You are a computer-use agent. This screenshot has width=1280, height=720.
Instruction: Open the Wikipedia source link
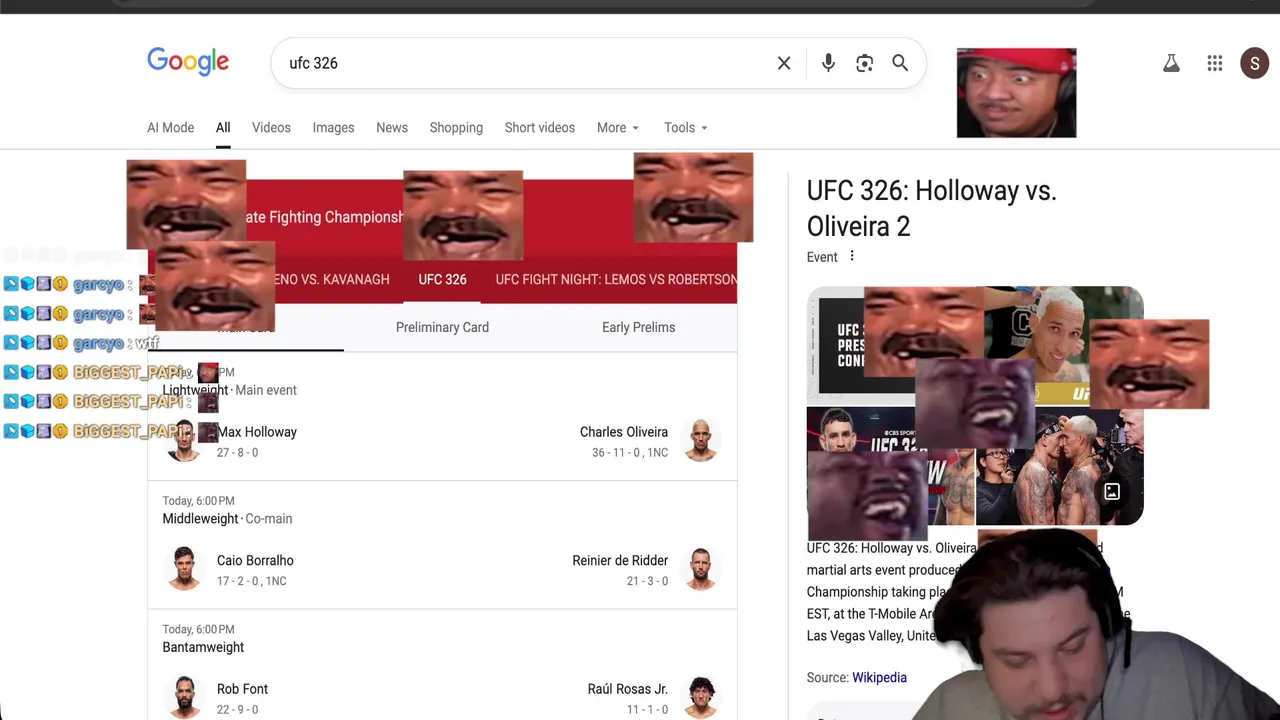click(x=879, y=678)
